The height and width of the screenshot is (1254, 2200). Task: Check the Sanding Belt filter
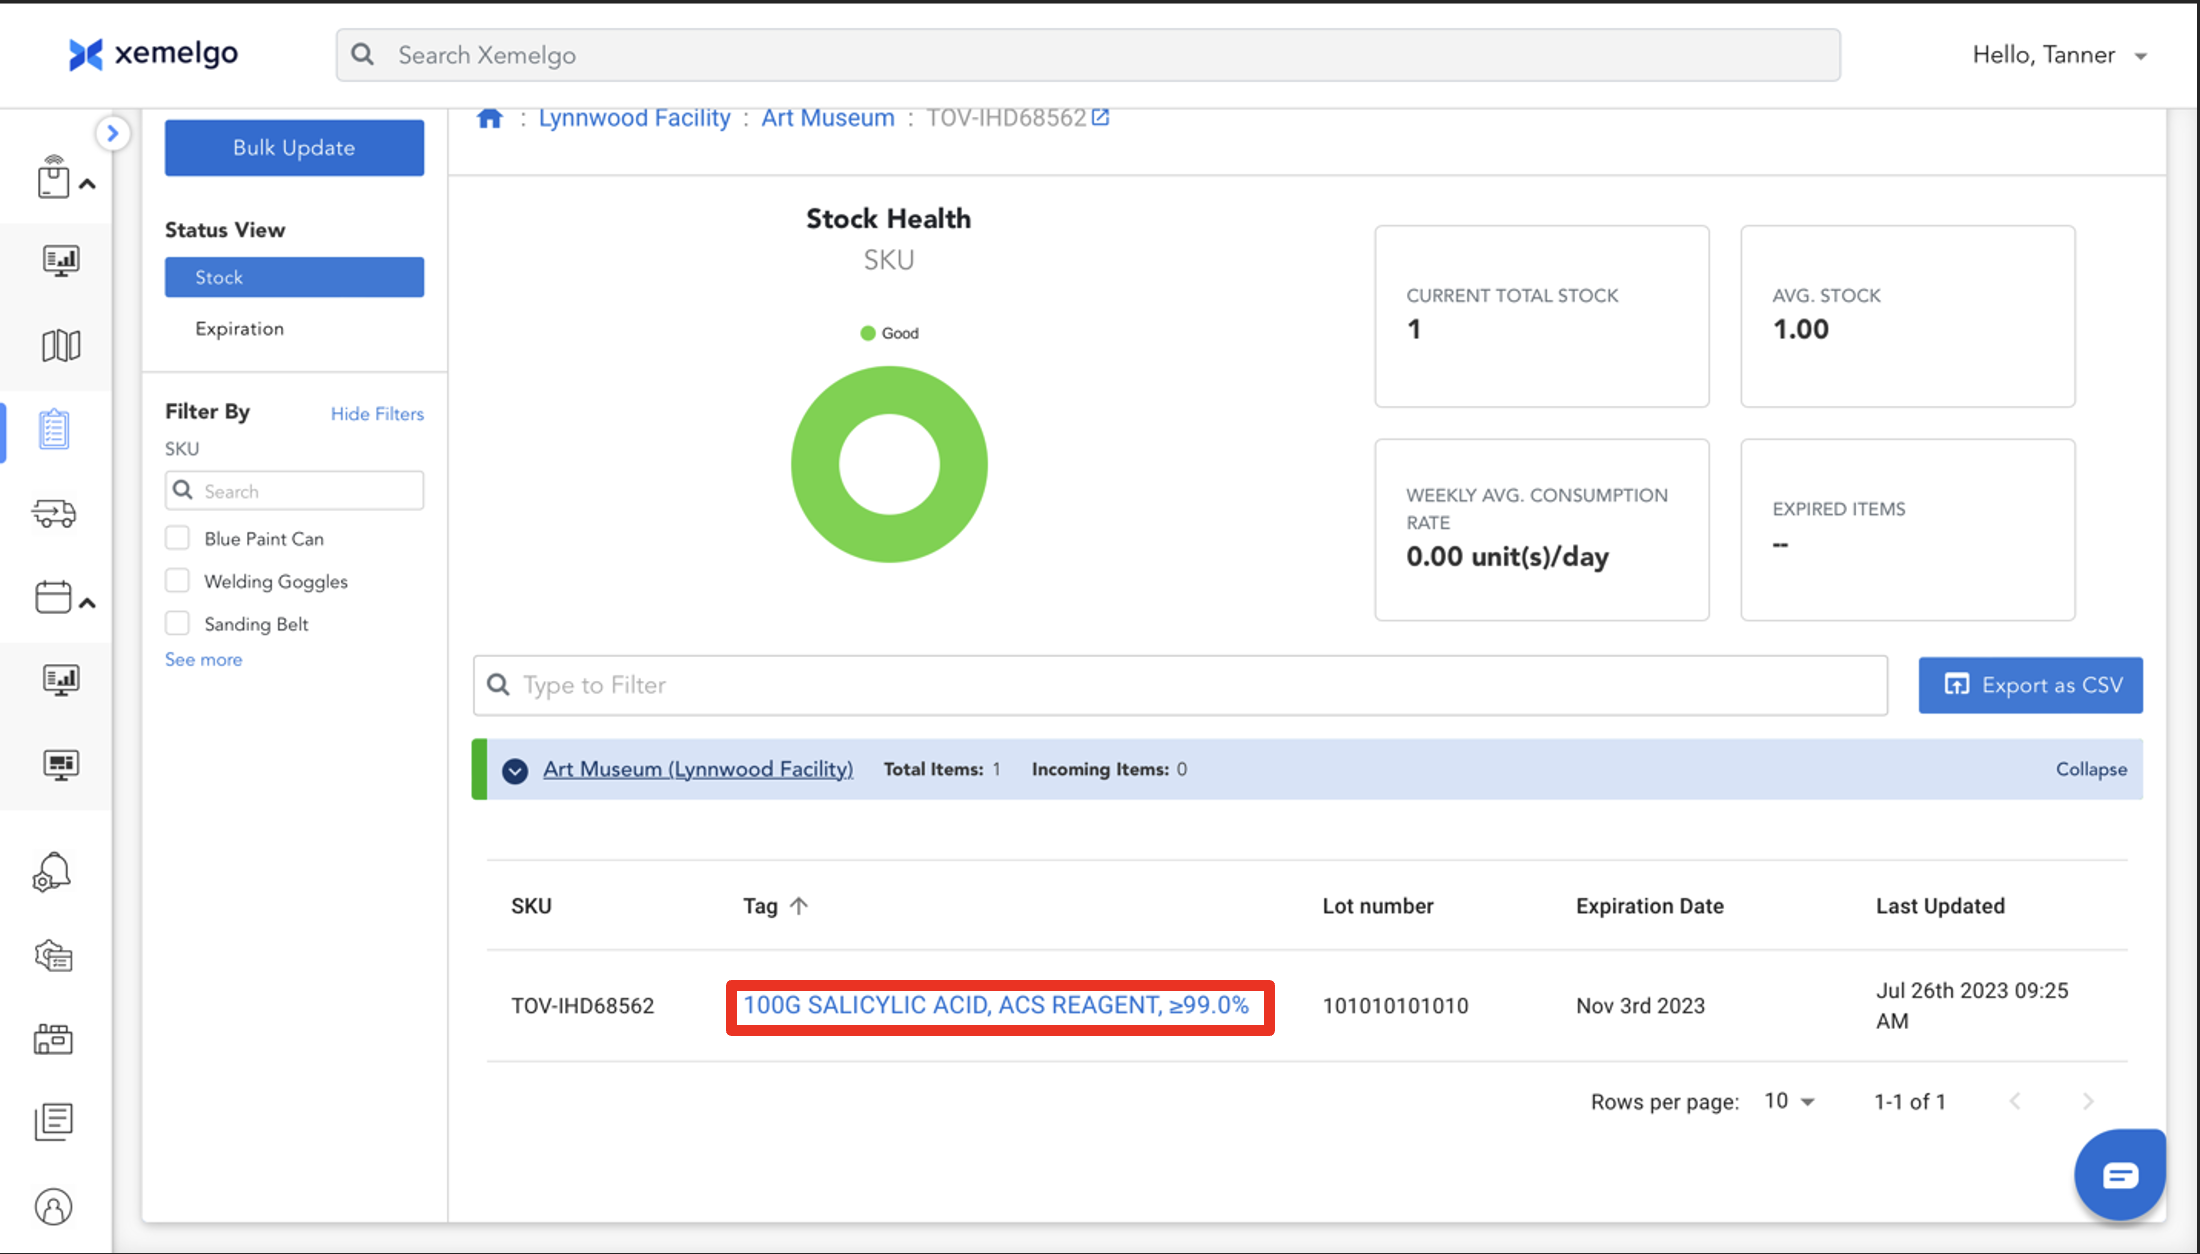click(x=178, y=624)
